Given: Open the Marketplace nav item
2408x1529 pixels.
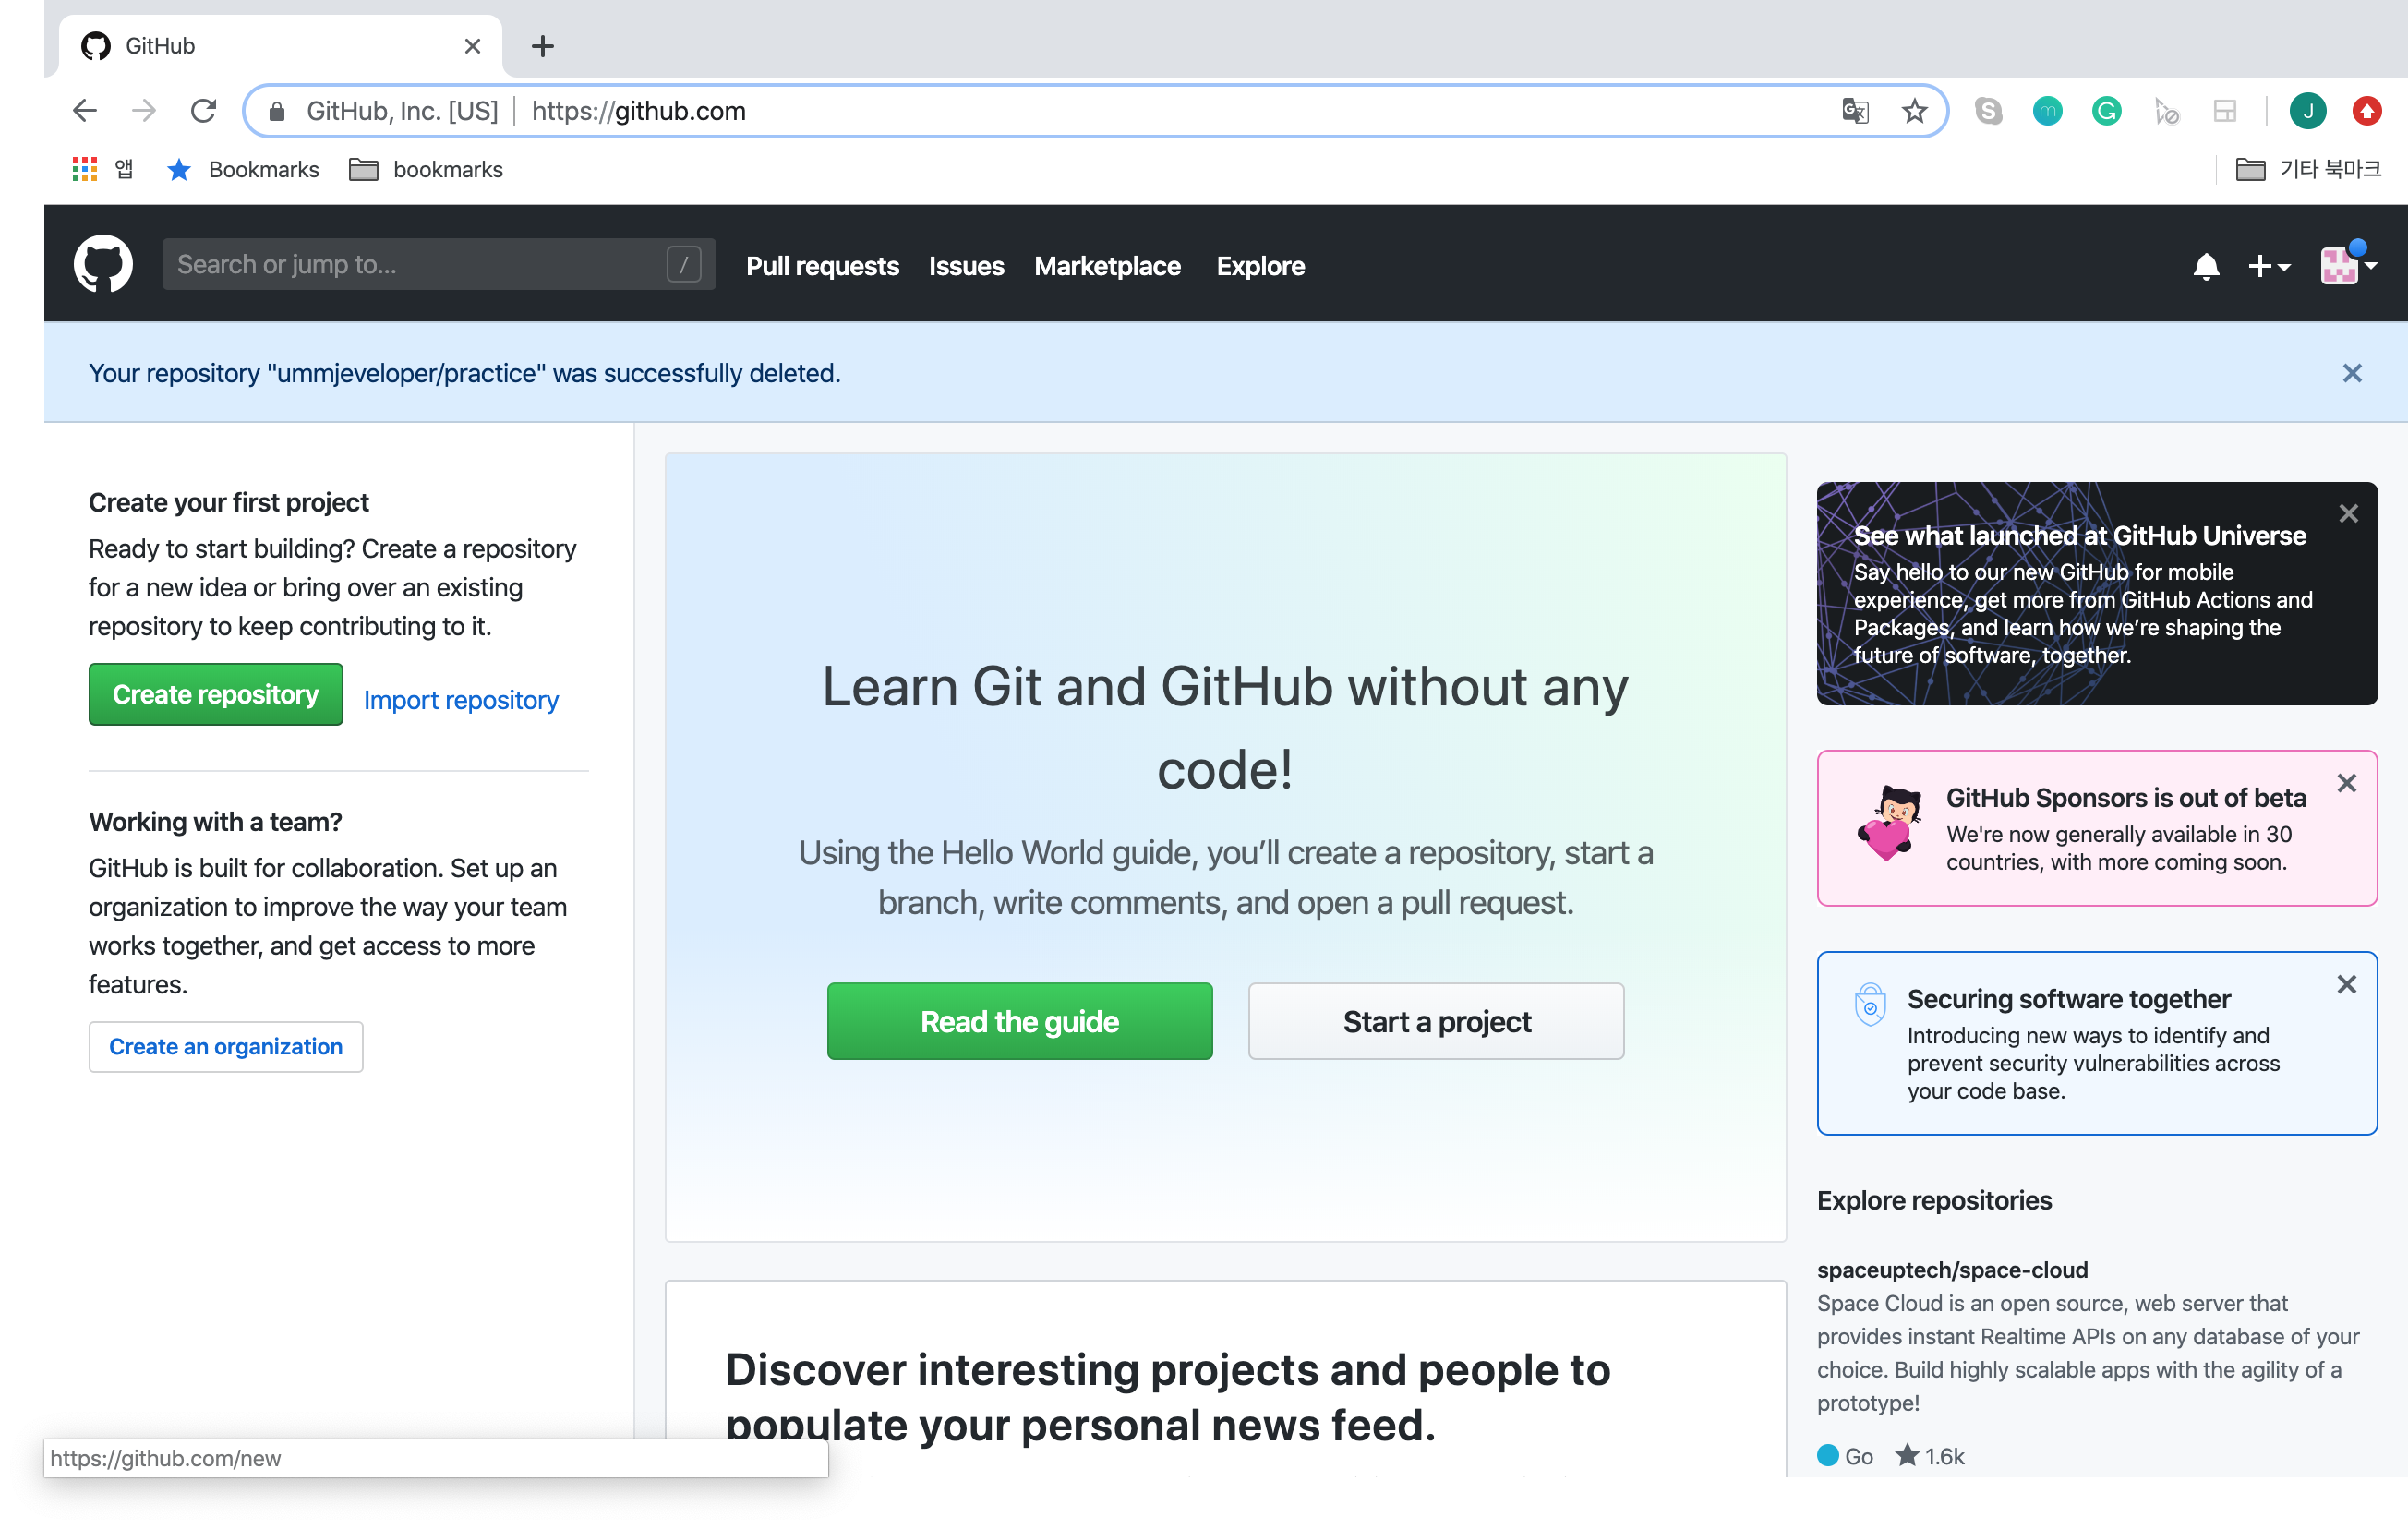Looking at the screenshot, I should pyautogui.click(x=1107, y=266).
